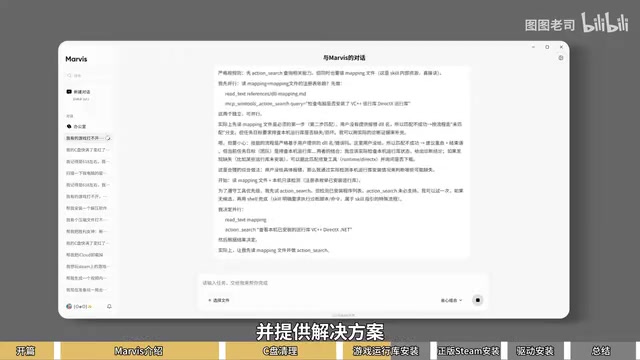Open the conversation '帮我生成一个视频…'
This screenshot has width=640, height=360.
click(88, 278)
